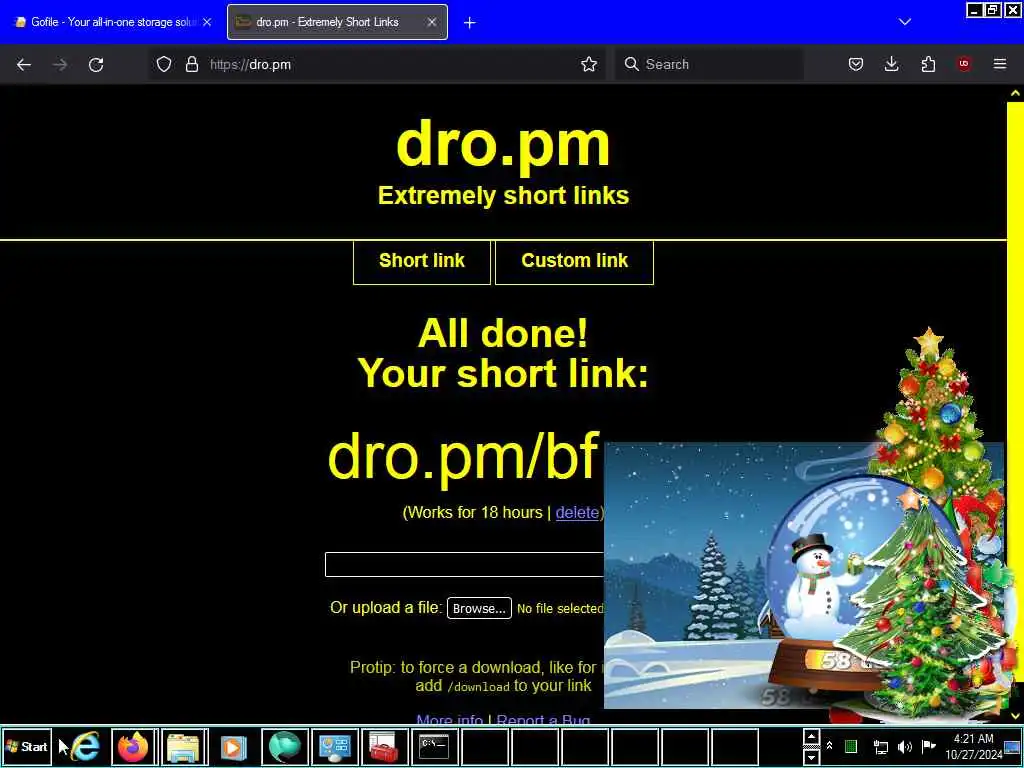Close the Gofile tab
Image resolution: width=1024 pixels, height=768 pixels.
(207, 22)
